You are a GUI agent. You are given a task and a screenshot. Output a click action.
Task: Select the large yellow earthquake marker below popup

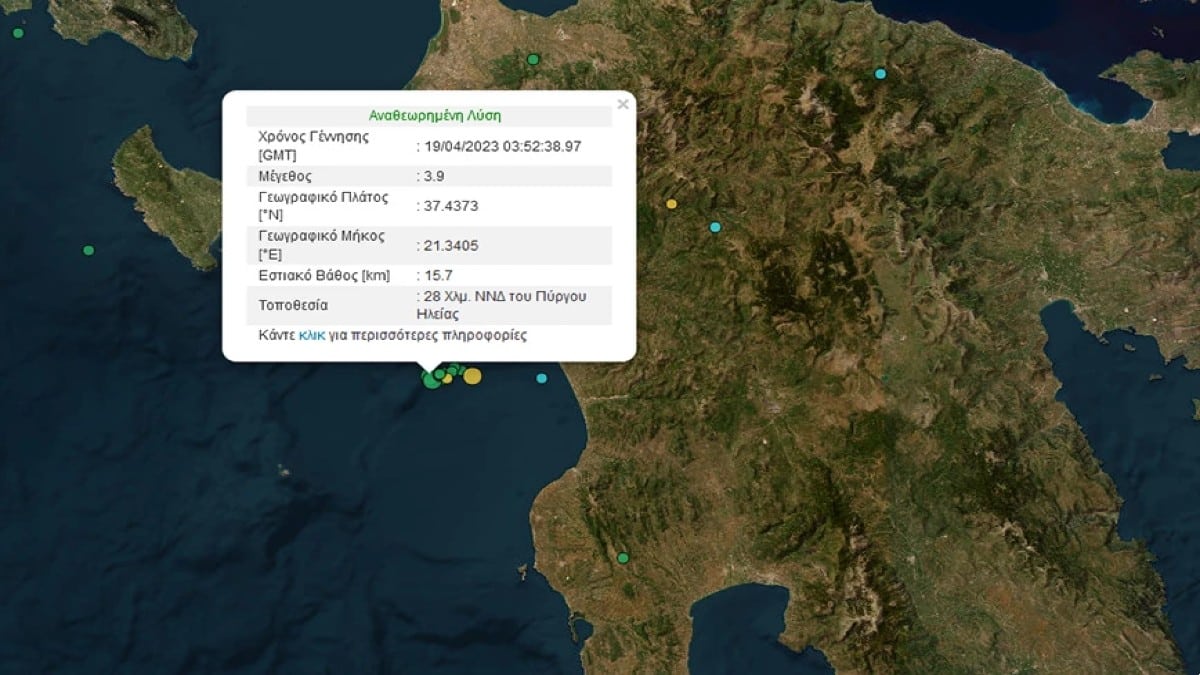(472, 376)
